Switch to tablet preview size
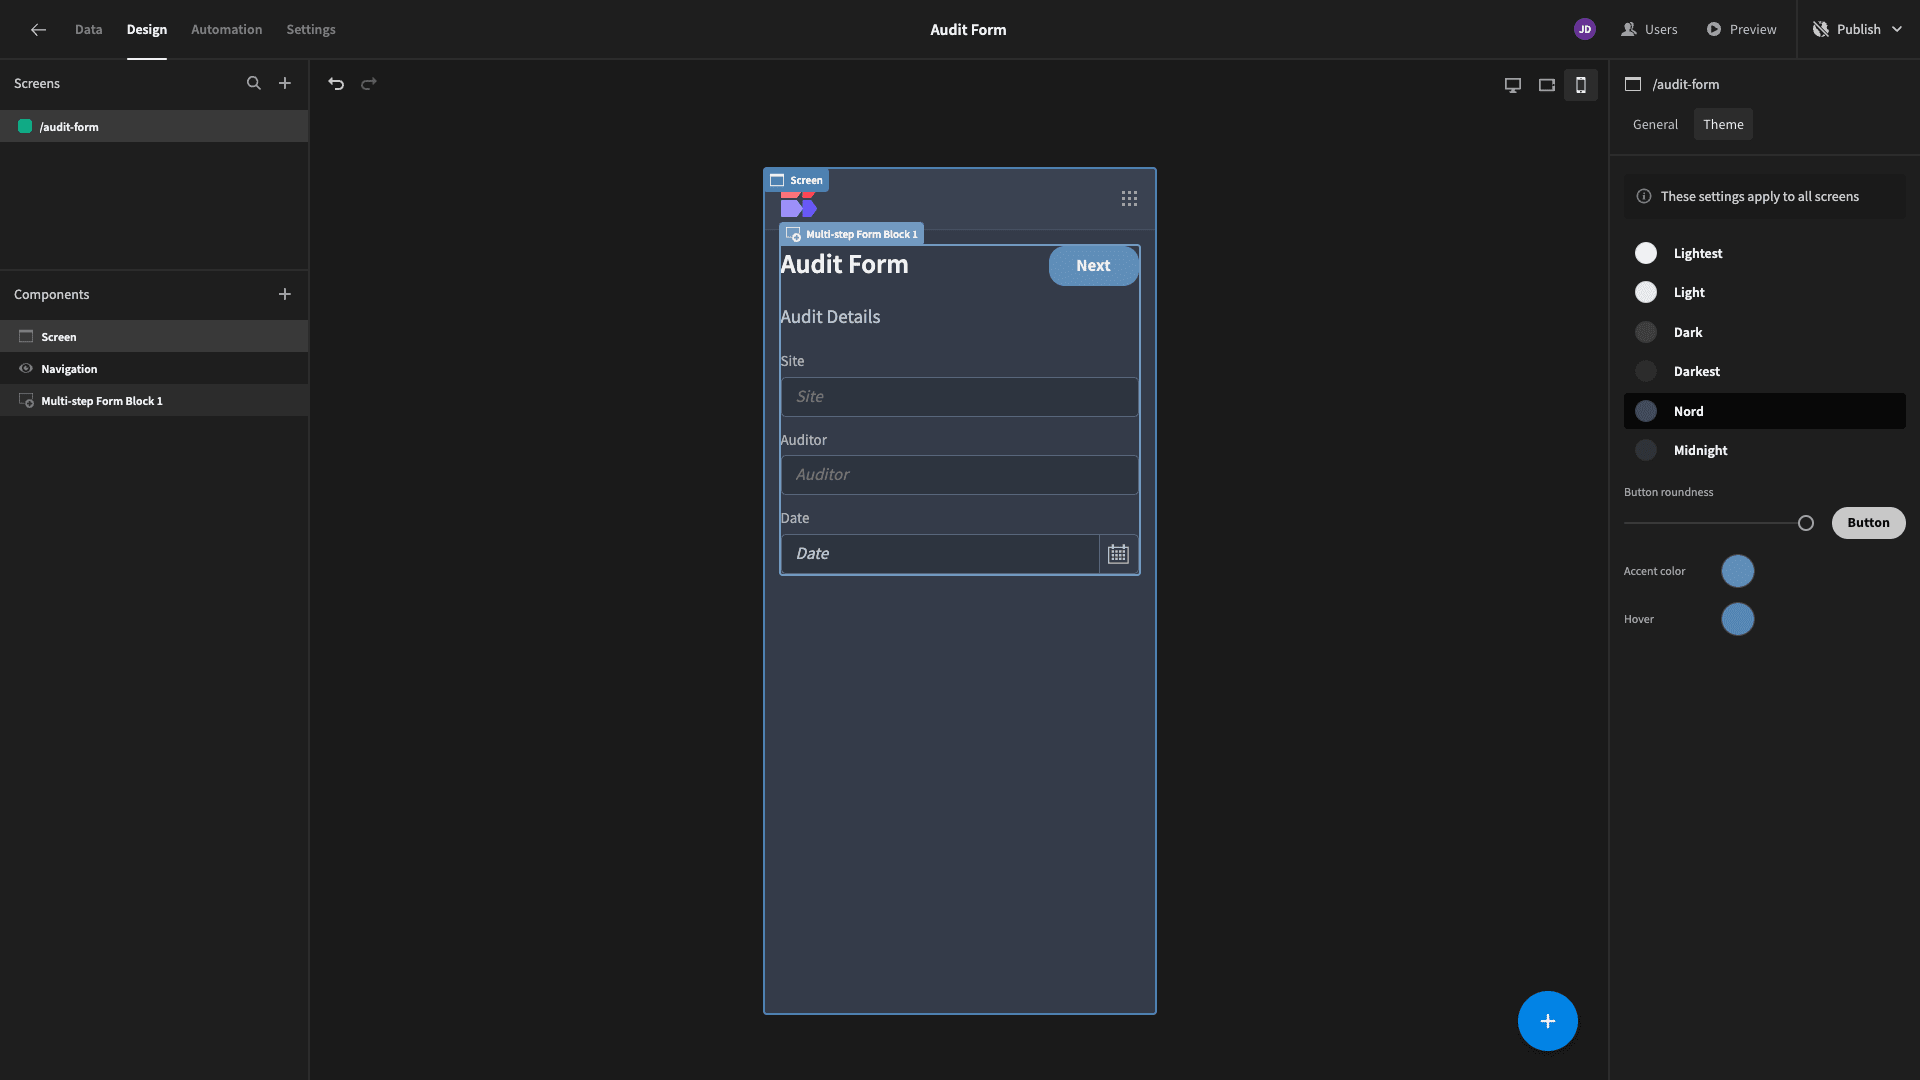Image resolution: width=1920 pixels, height=1080 pixels. [x=1547, y=85]
